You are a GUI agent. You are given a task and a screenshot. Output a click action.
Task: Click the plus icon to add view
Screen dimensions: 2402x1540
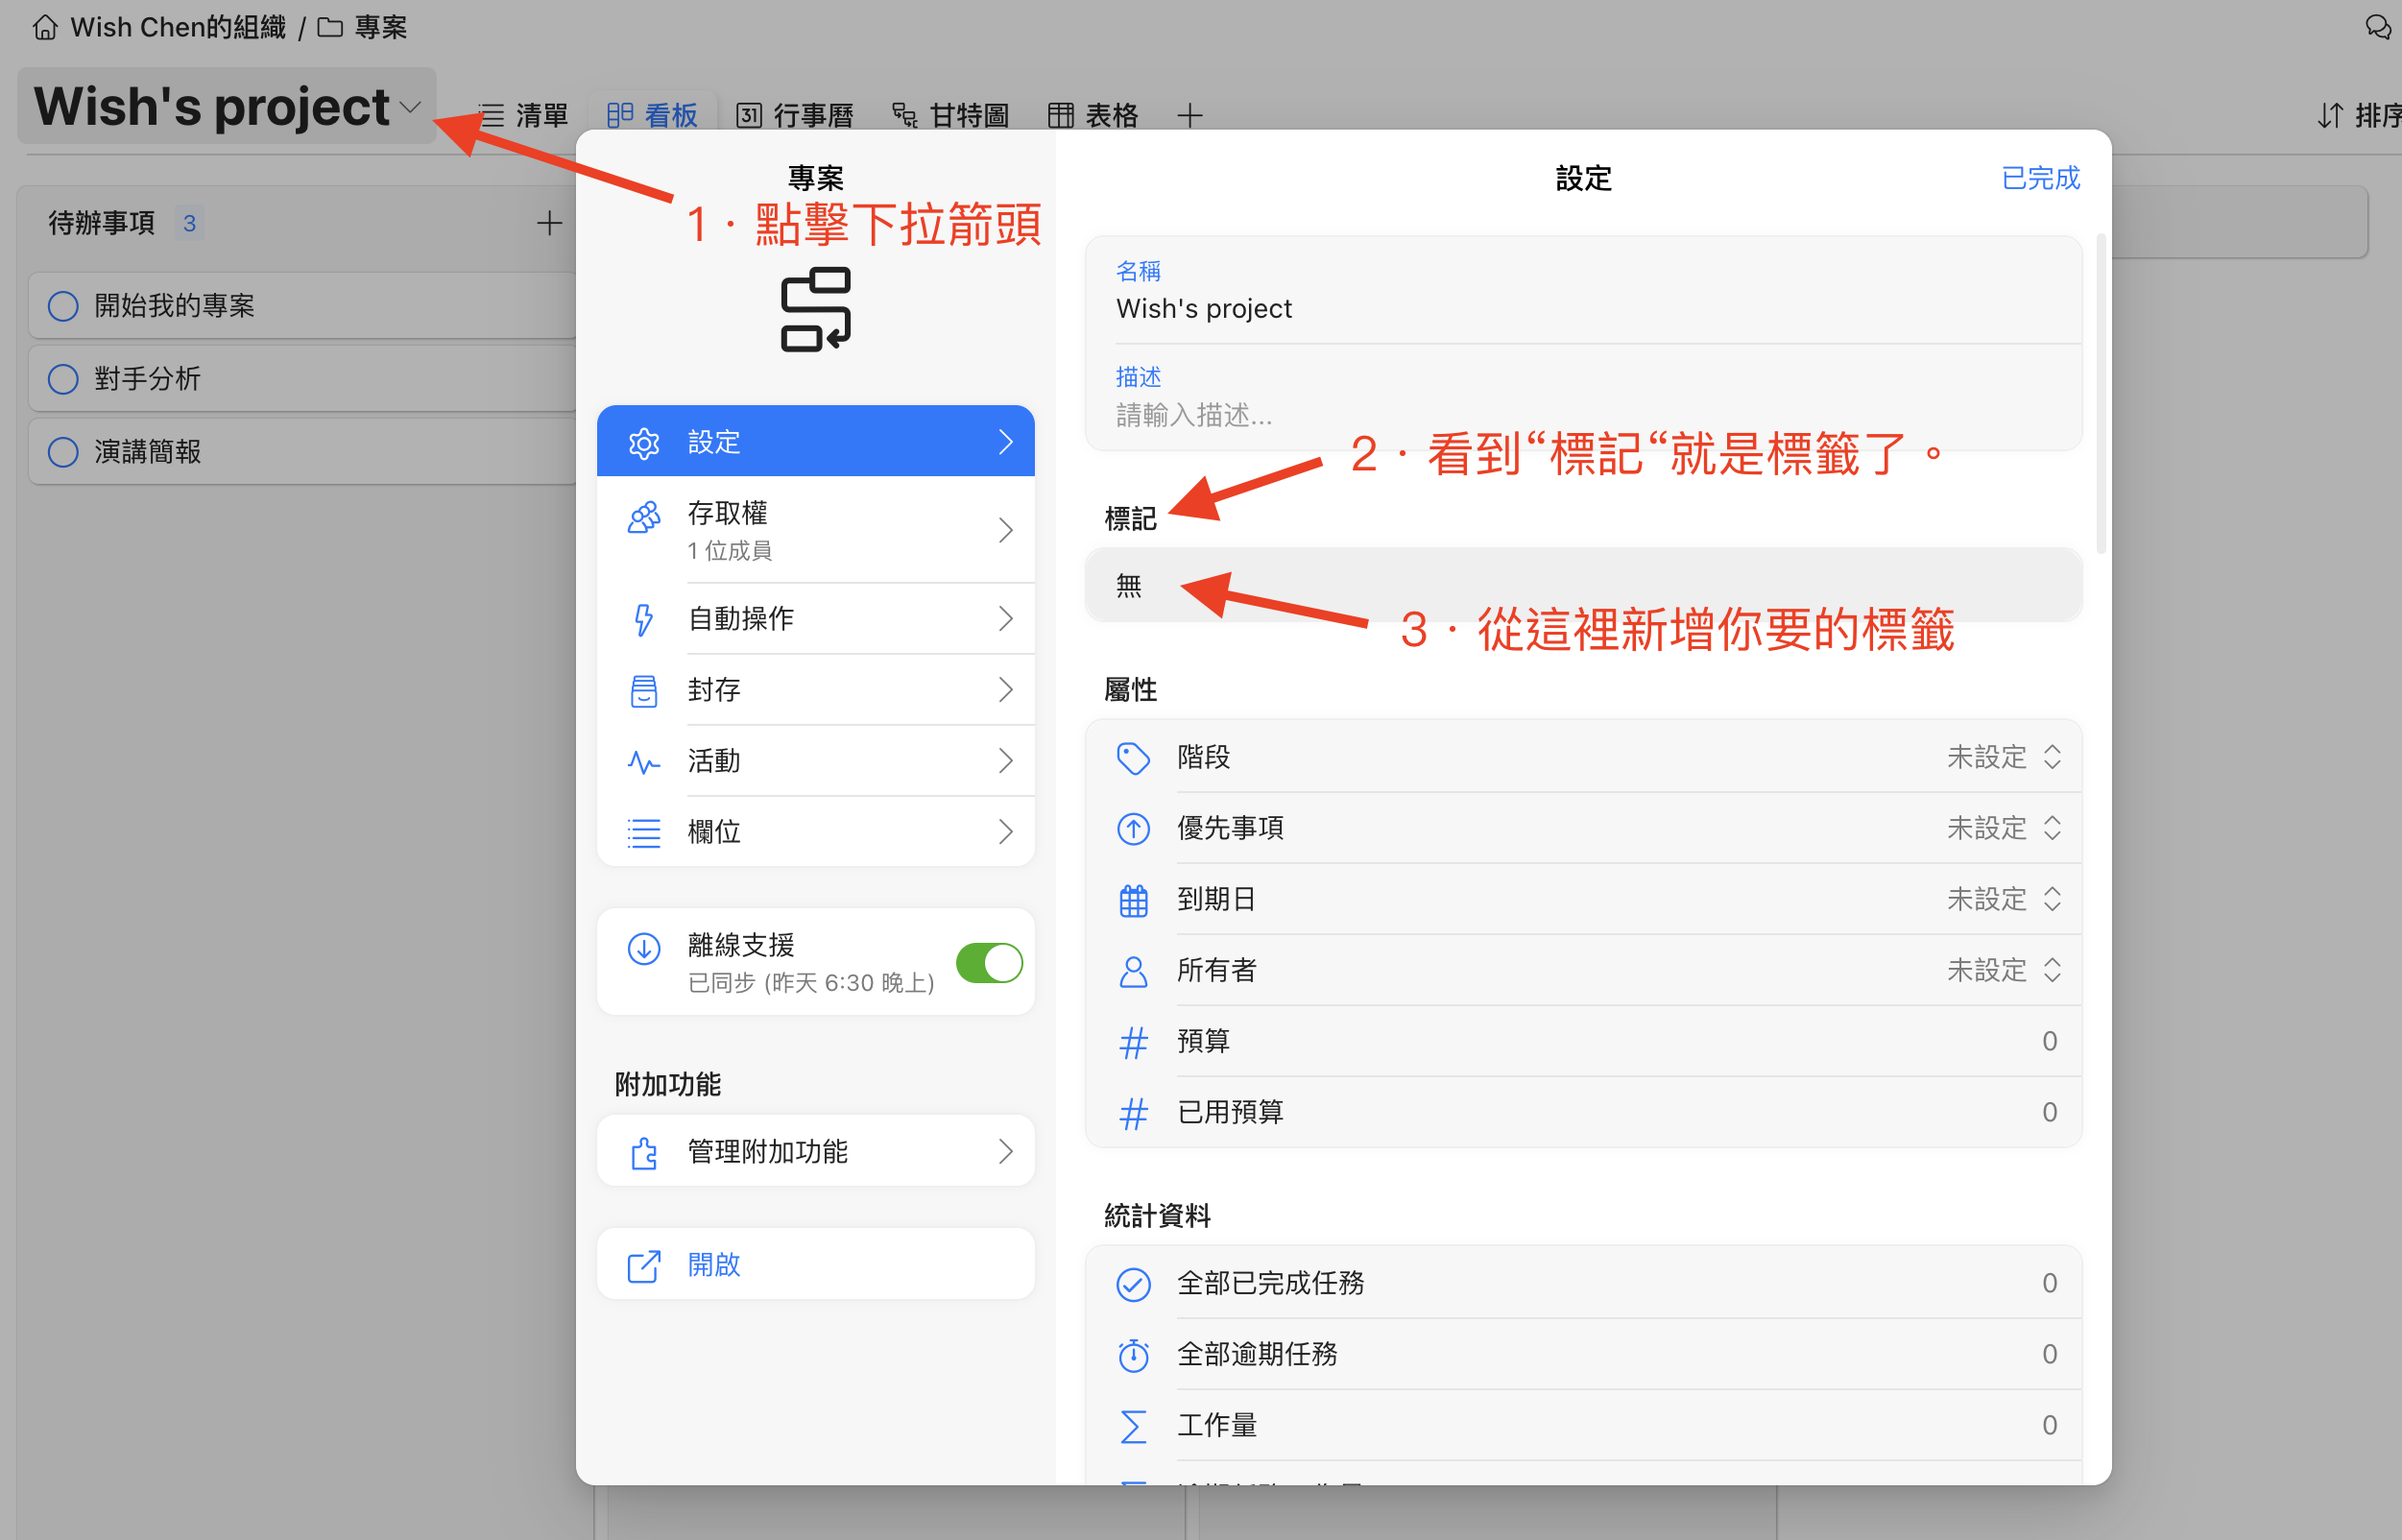tap(1189, 116)
